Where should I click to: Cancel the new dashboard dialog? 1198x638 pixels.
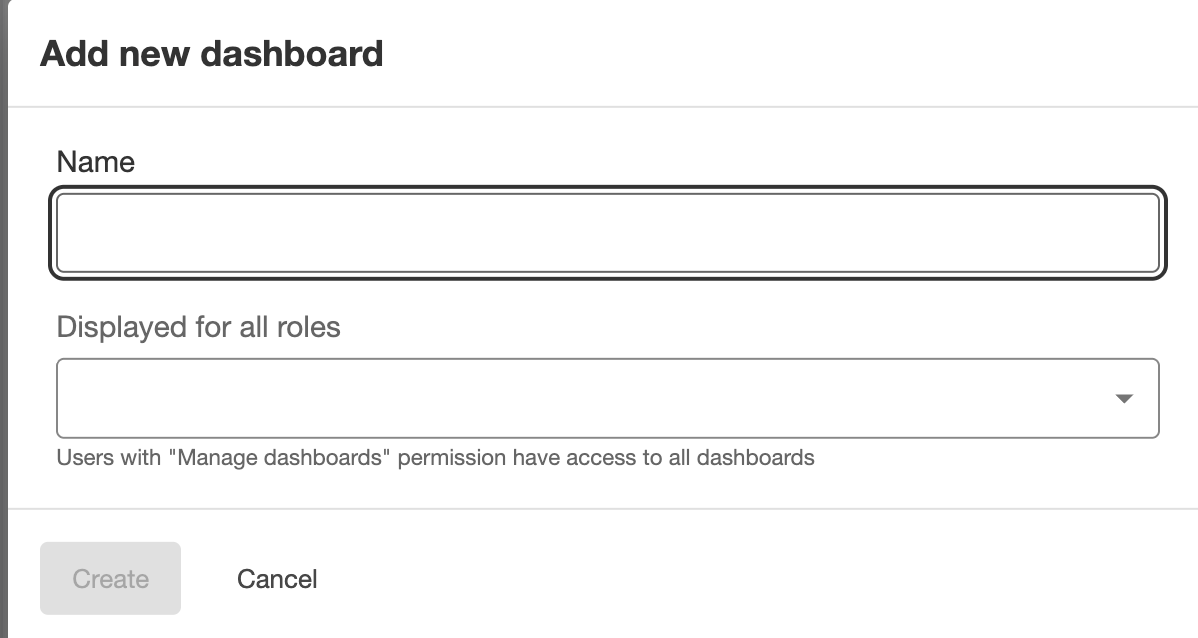pos(277,578)
